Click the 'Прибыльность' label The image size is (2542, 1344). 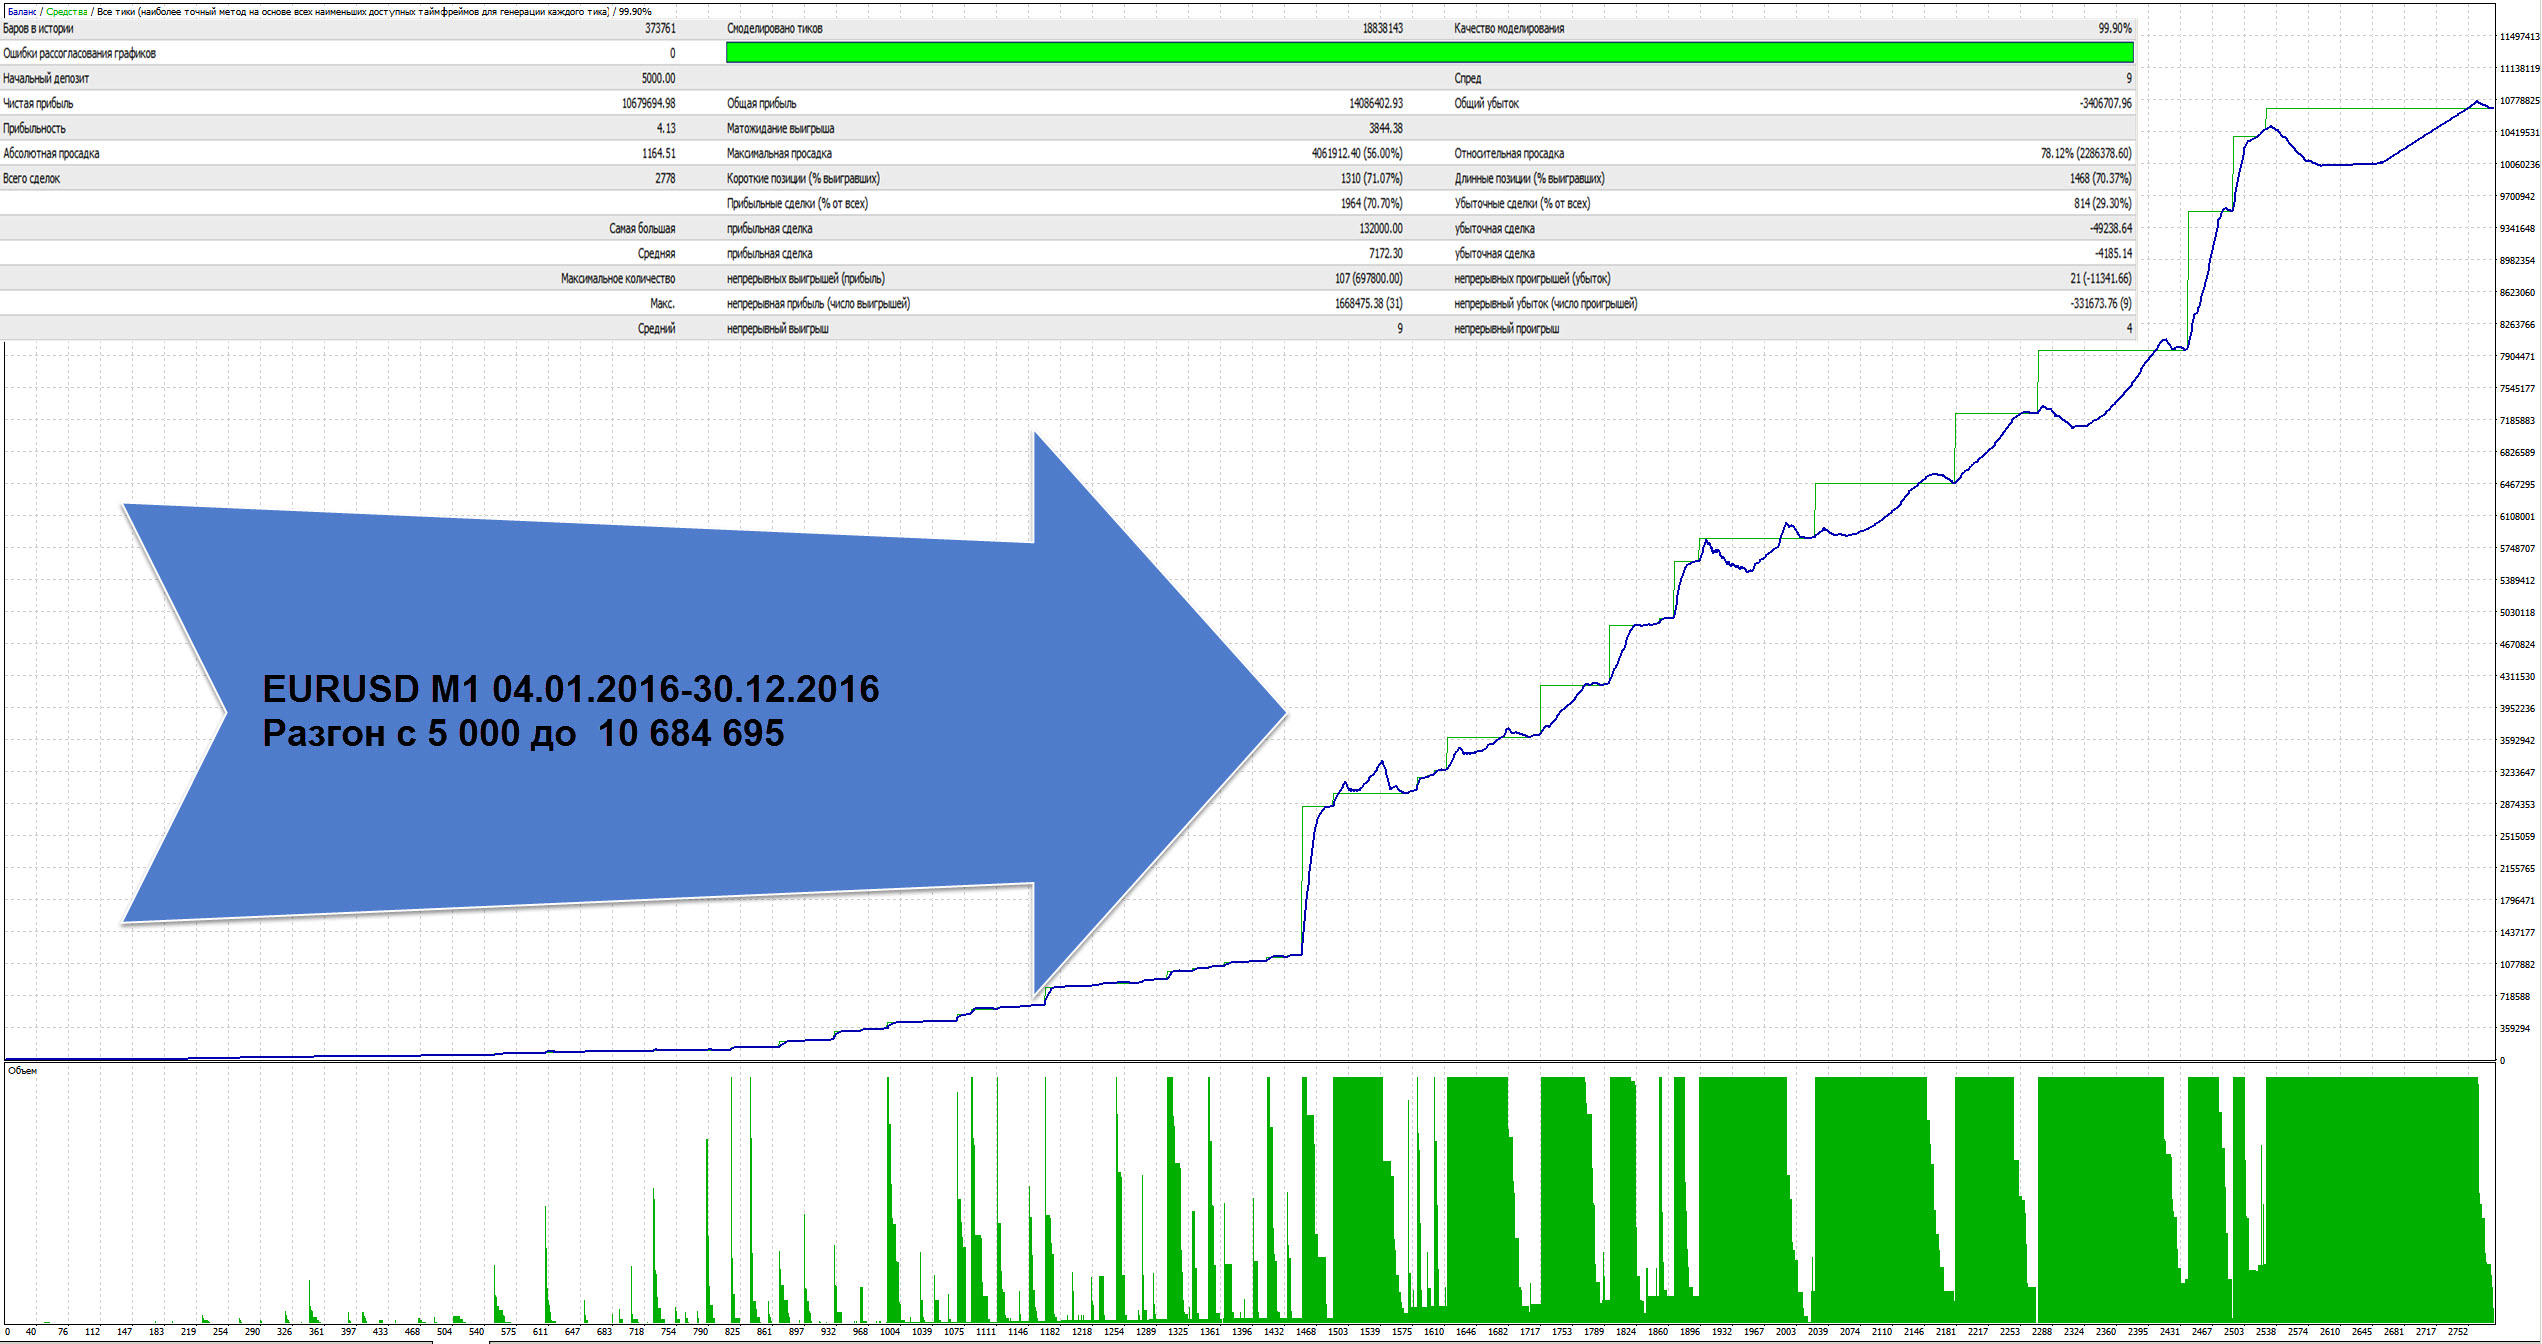34,129
